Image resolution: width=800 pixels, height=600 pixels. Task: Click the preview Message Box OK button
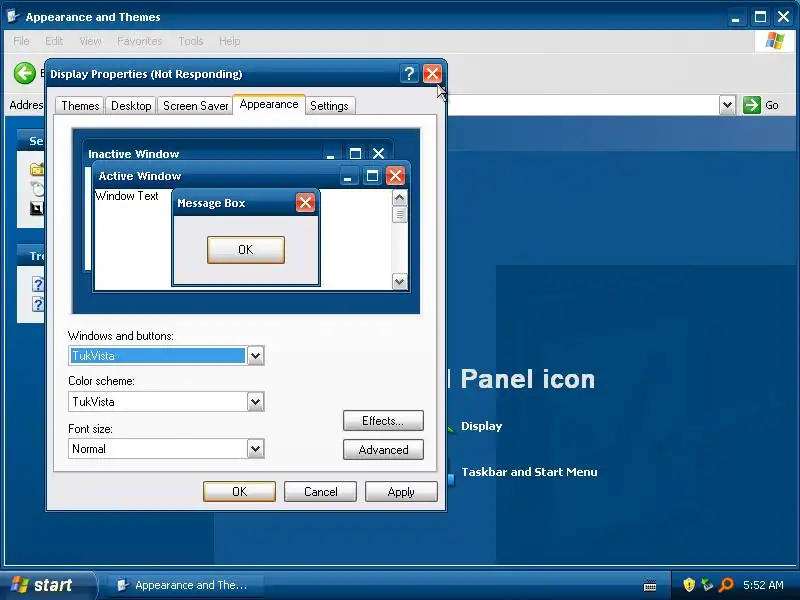click(245, 249)
